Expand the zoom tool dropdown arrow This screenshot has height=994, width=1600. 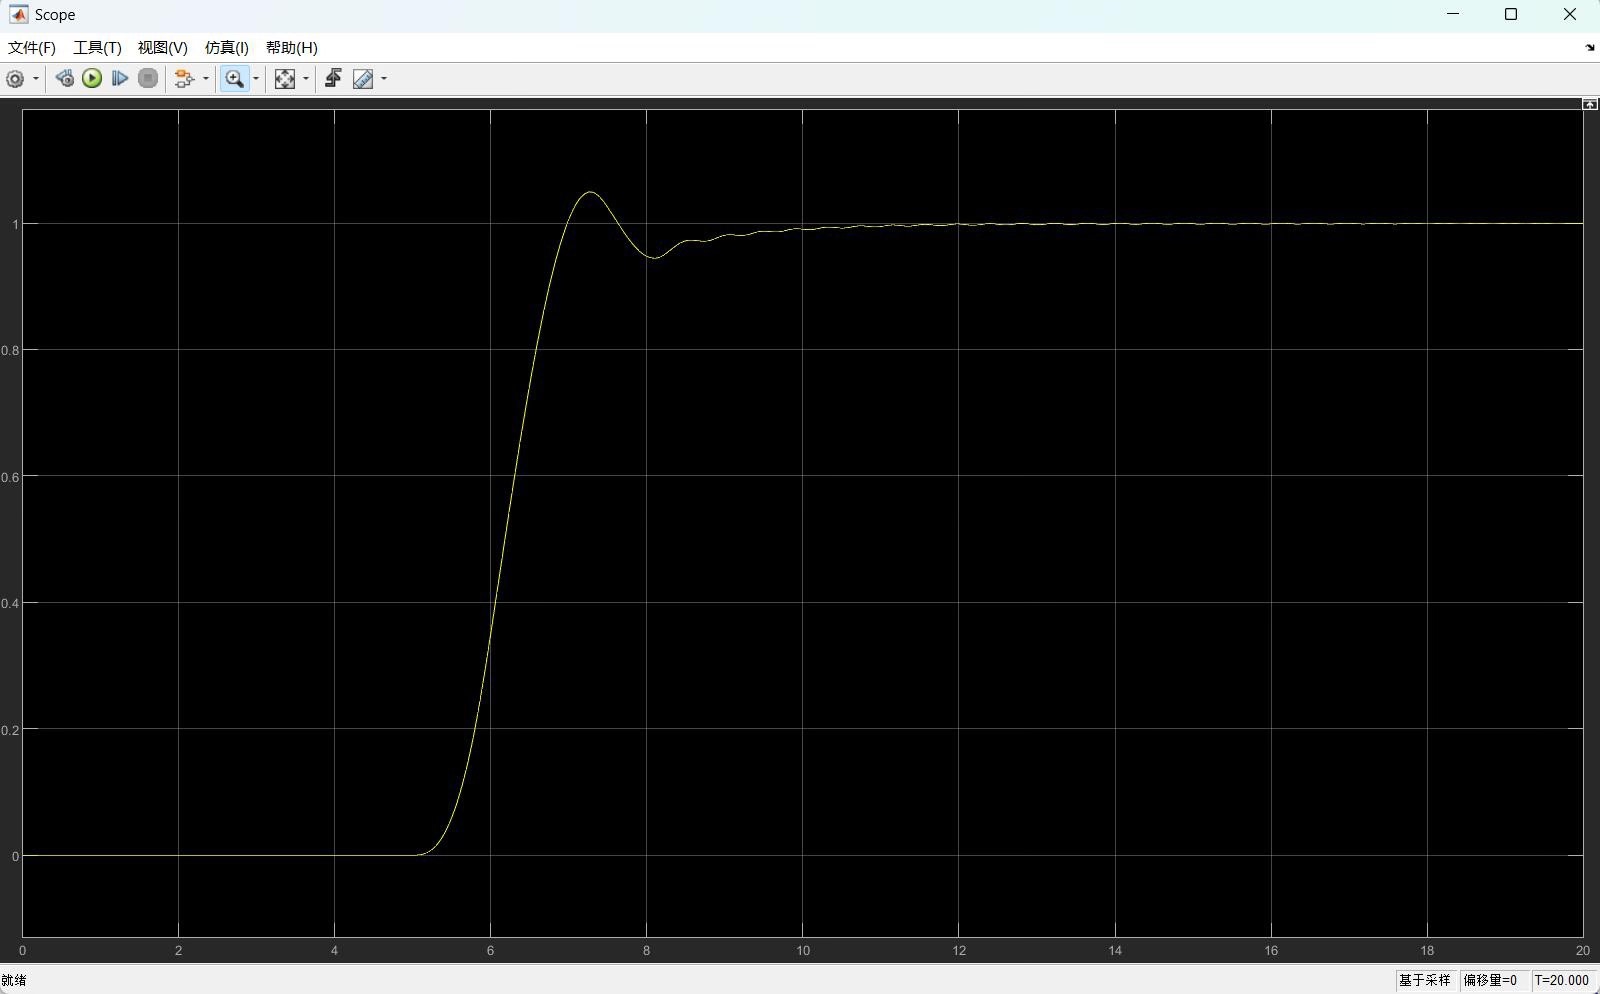tap(256, 79)
